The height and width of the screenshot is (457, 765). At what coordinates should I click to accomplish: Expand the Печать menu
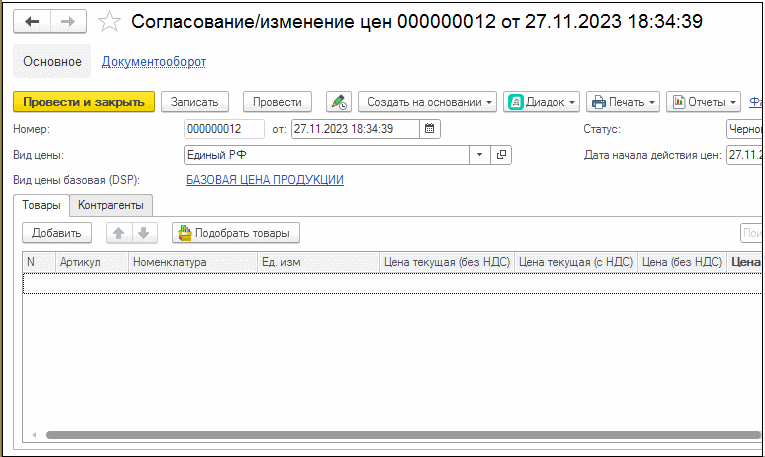pos(622,102)
